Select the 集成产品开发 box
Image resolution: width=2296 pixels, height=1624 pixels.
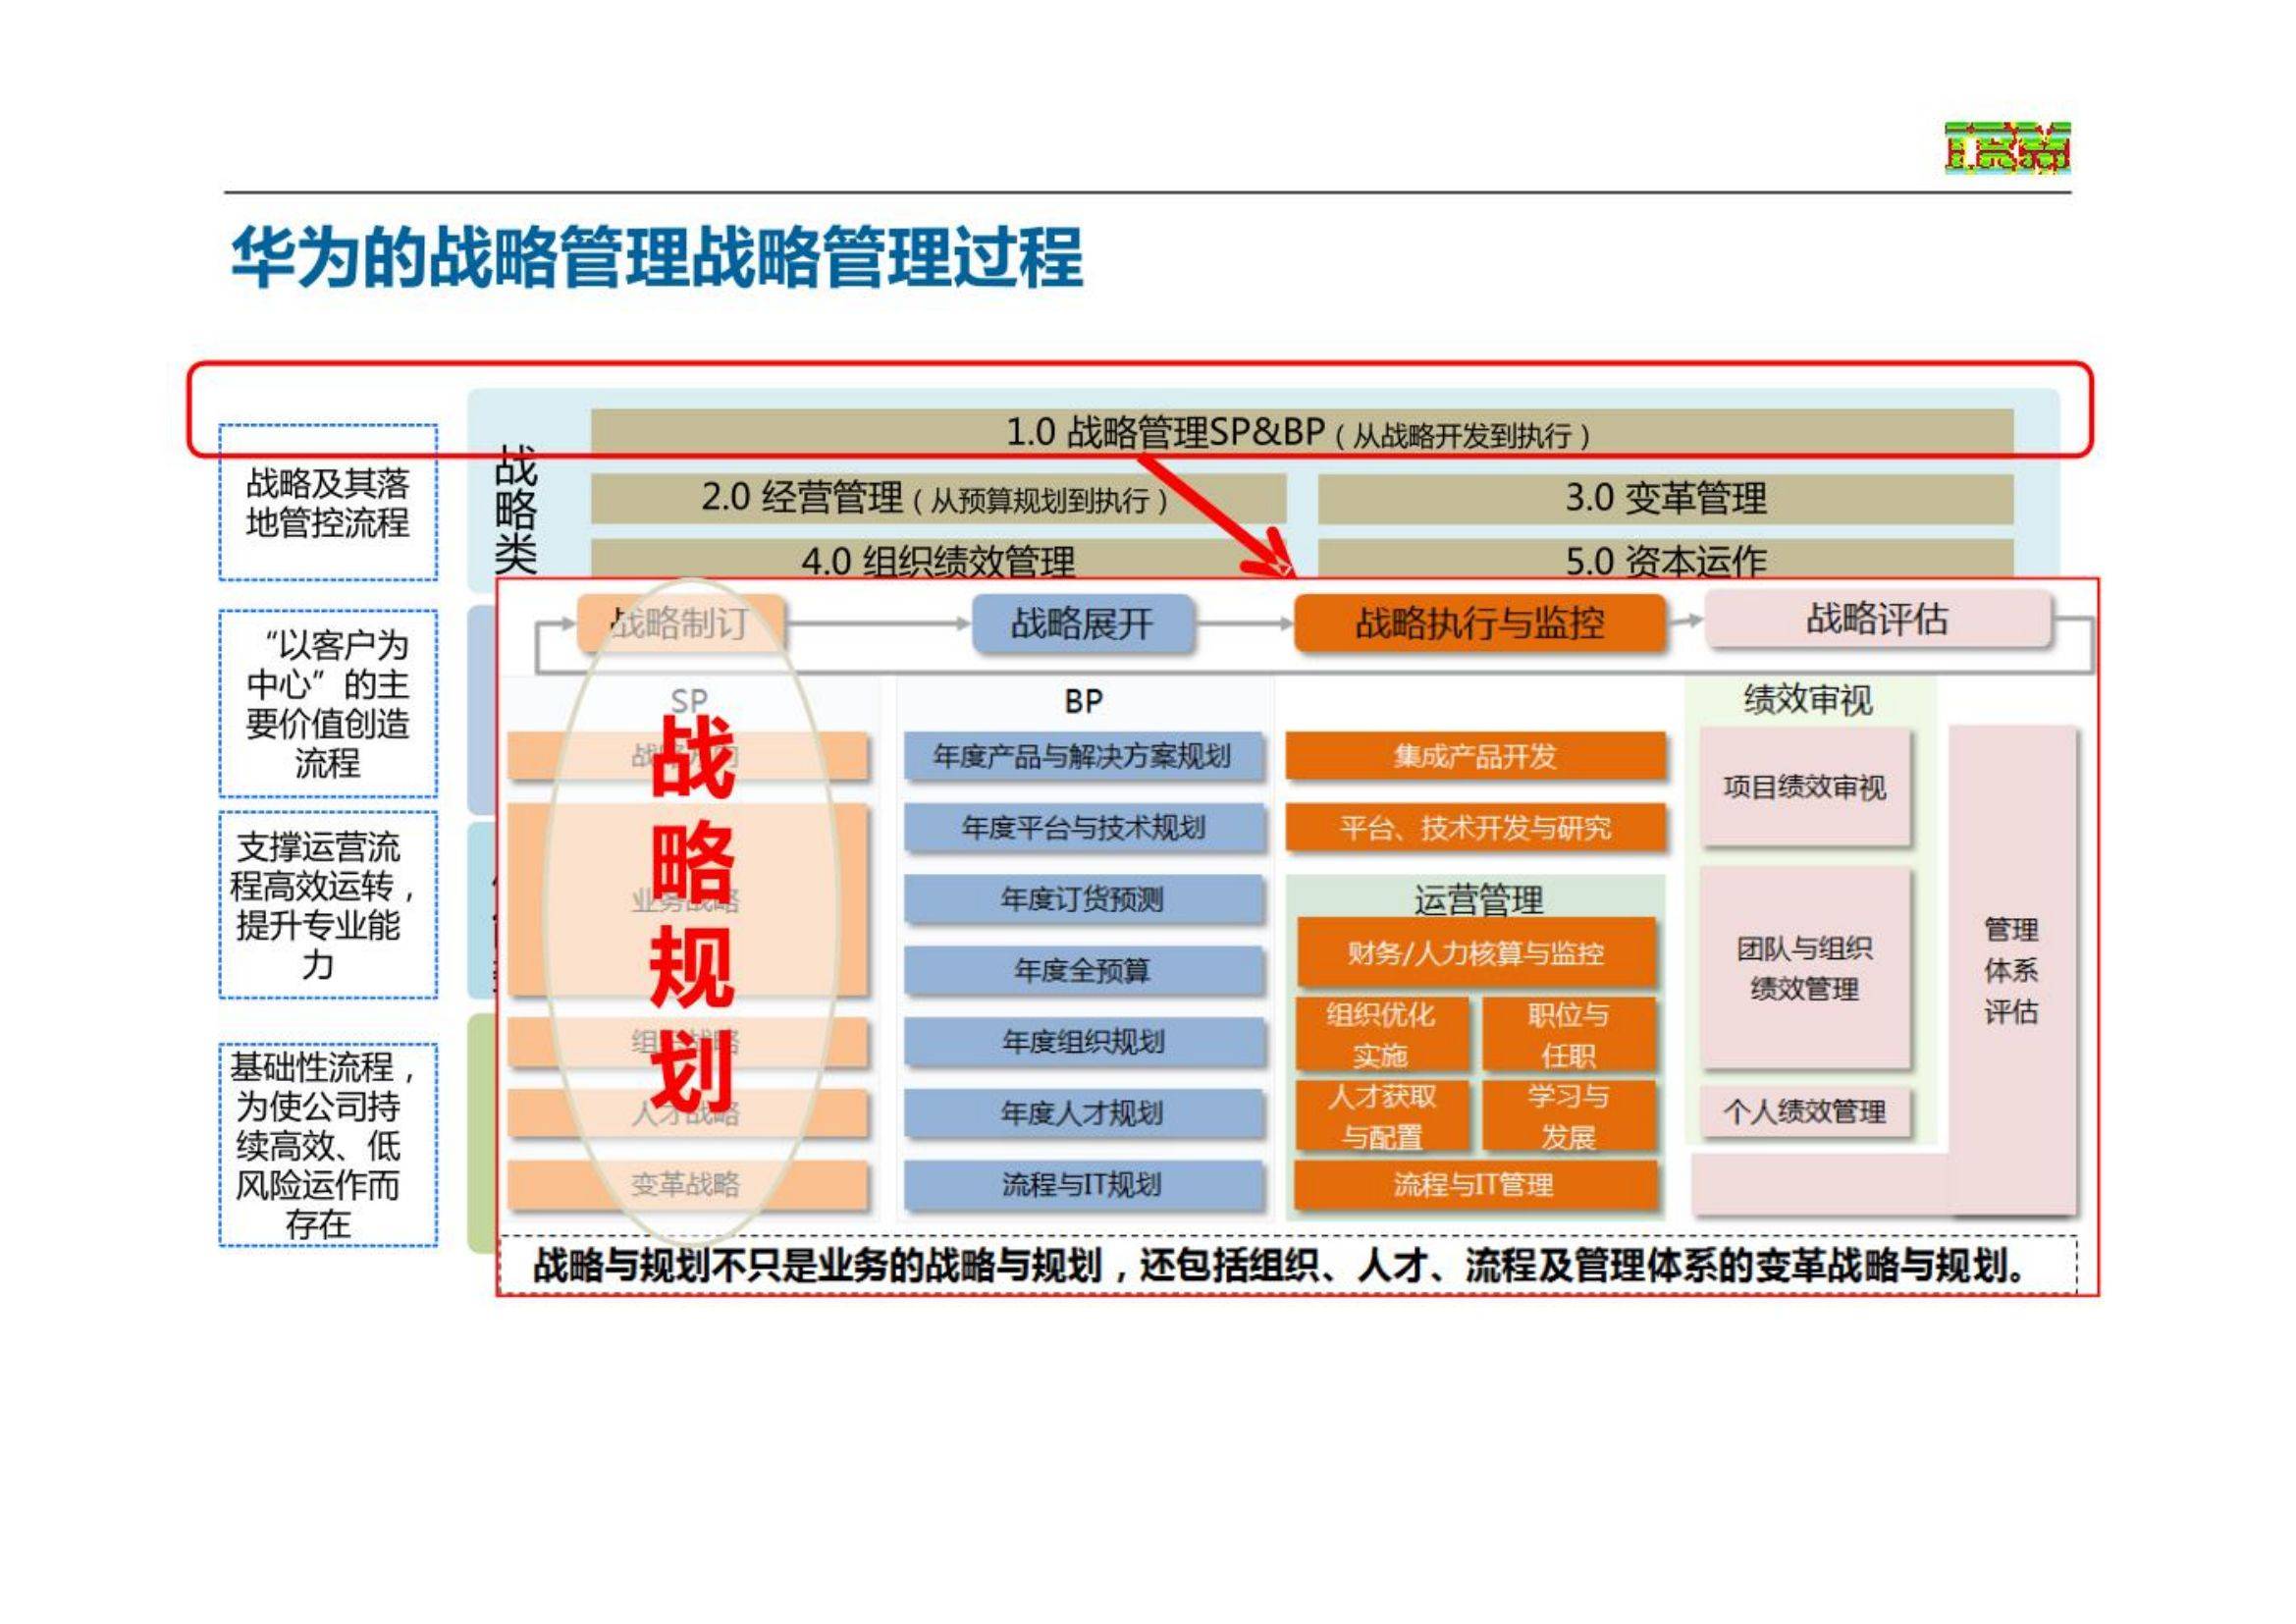point(1476,756)
